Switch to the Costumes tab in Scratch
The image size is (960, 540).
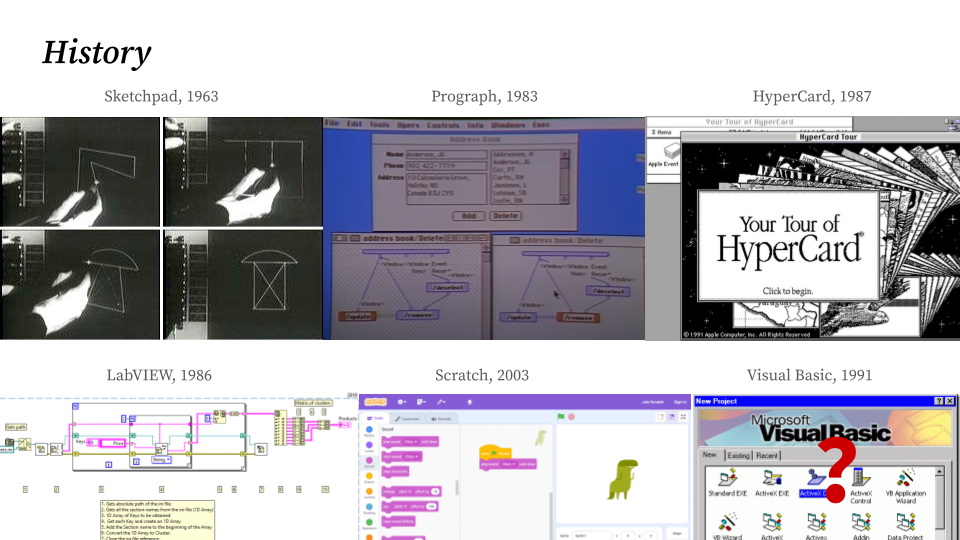pos(408,418)
